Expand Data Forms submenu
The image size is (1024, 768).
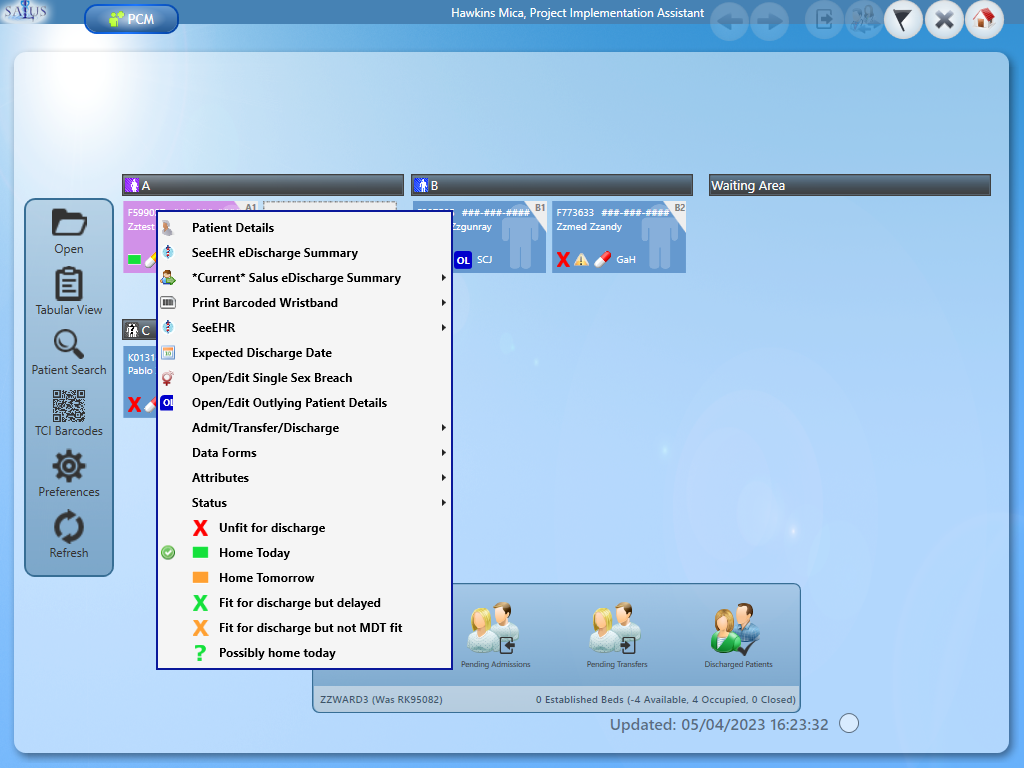click(x=304, y=453)
